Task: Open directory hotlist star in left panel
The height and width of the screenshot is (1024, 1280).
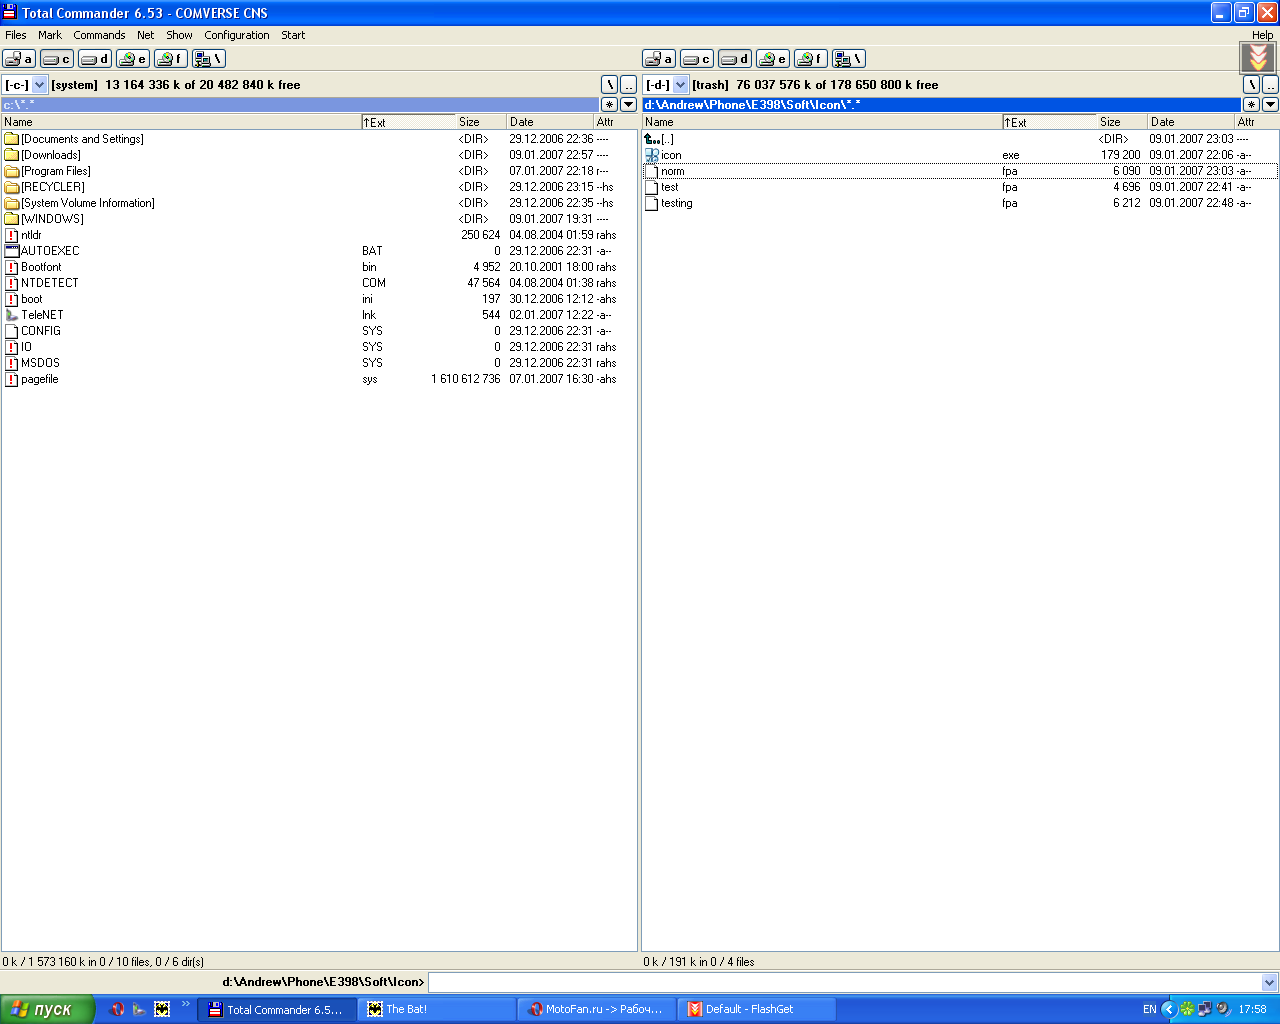Action: [609, 105]
